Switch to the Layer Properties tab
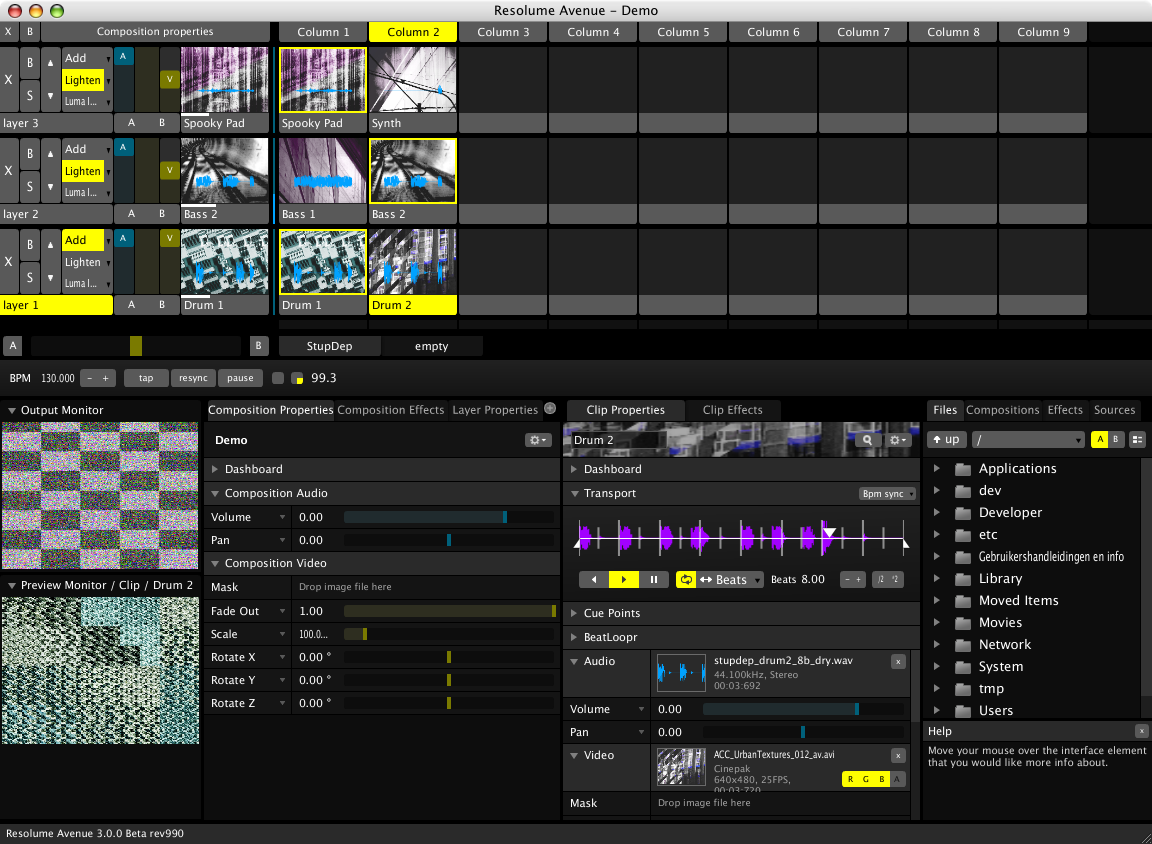 (x=495, y=410)
